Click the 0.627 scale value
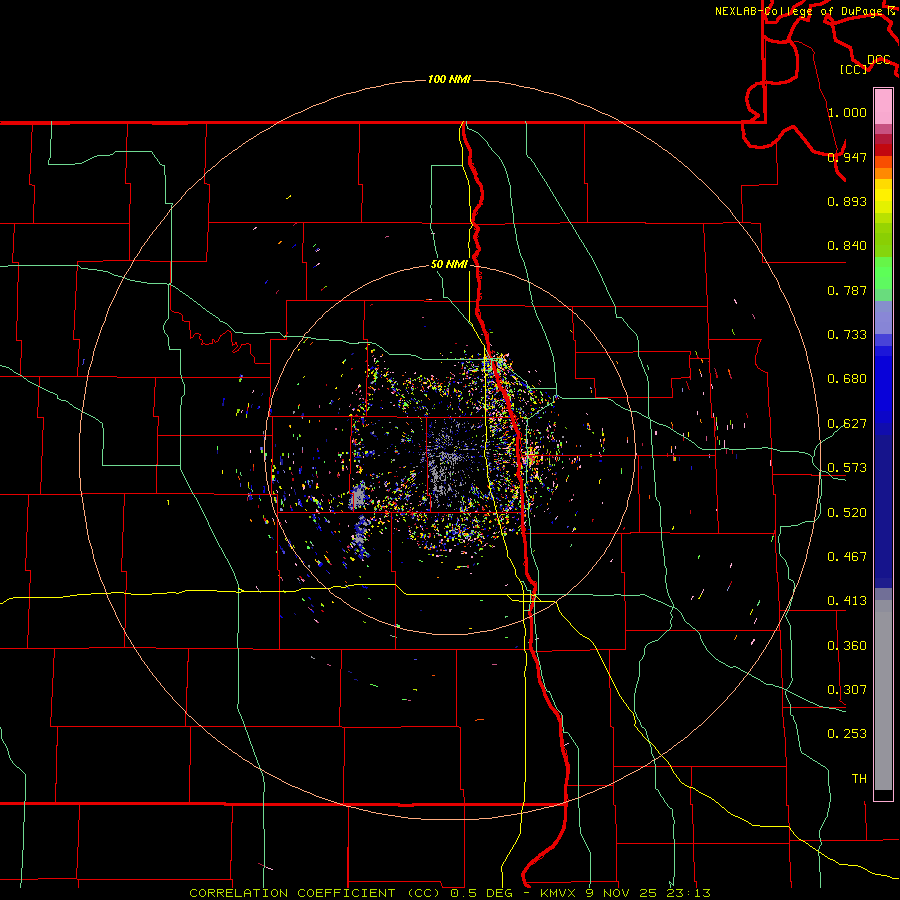The width and height of the screenshot is (900, 900). pos(847,423)
